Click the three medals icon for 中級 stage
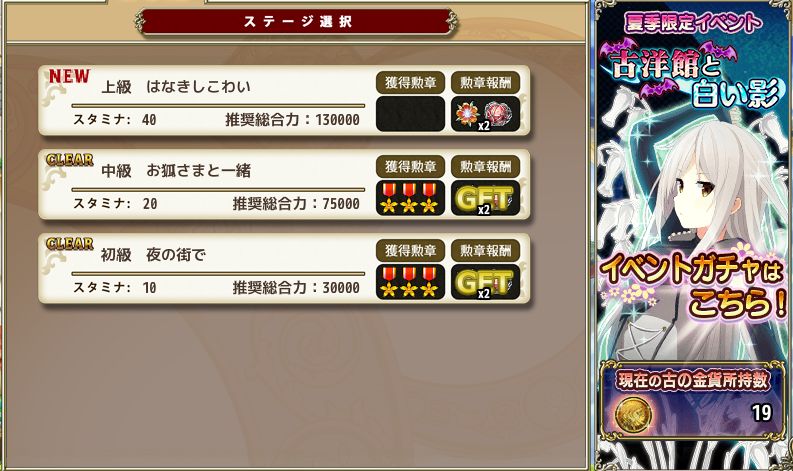The width and height of the screenshot is (793, 471). 410,198
